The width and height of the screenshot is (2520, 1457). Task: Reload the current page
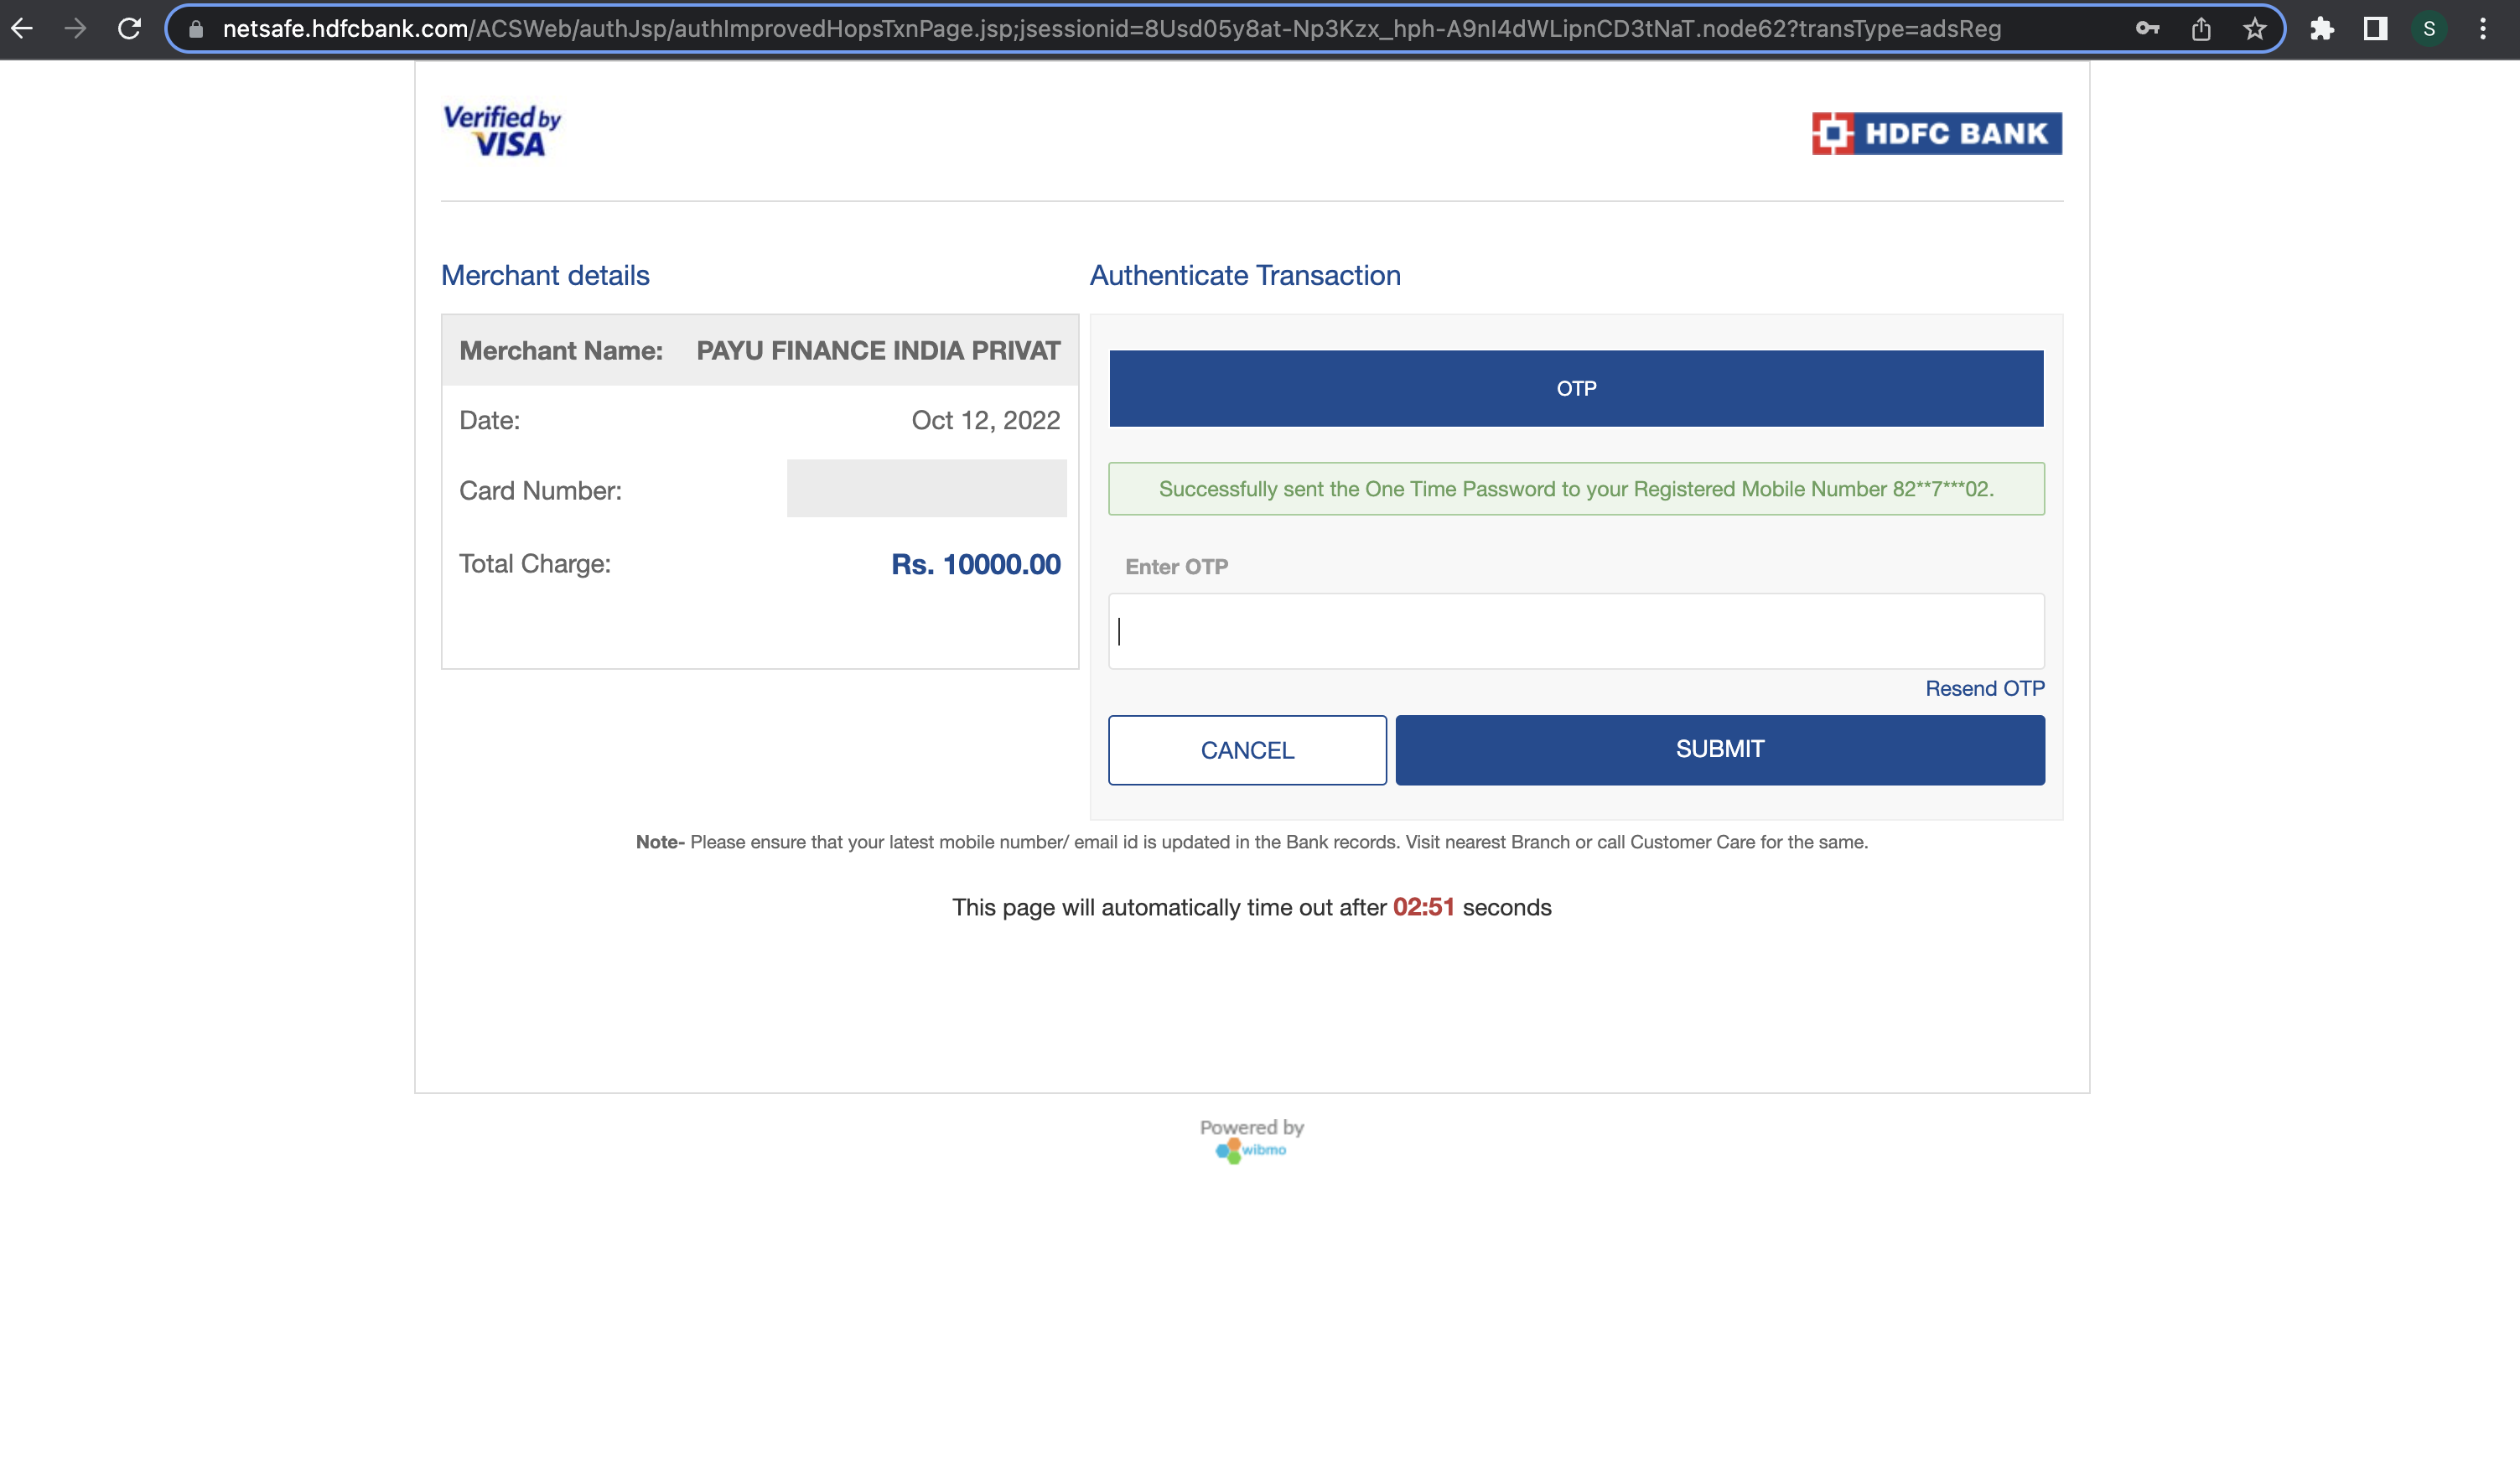pos(129,29)
